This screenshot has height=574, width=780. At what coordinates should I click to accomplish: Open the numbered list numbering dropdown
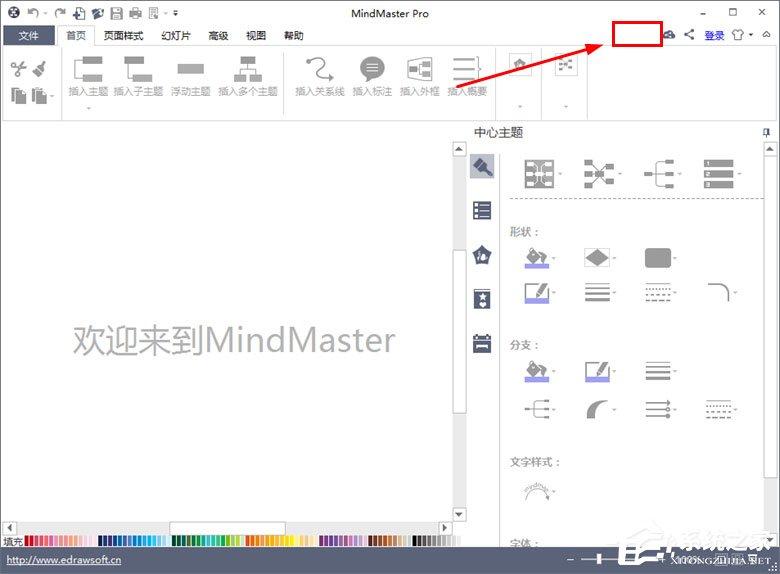point(722,174)
